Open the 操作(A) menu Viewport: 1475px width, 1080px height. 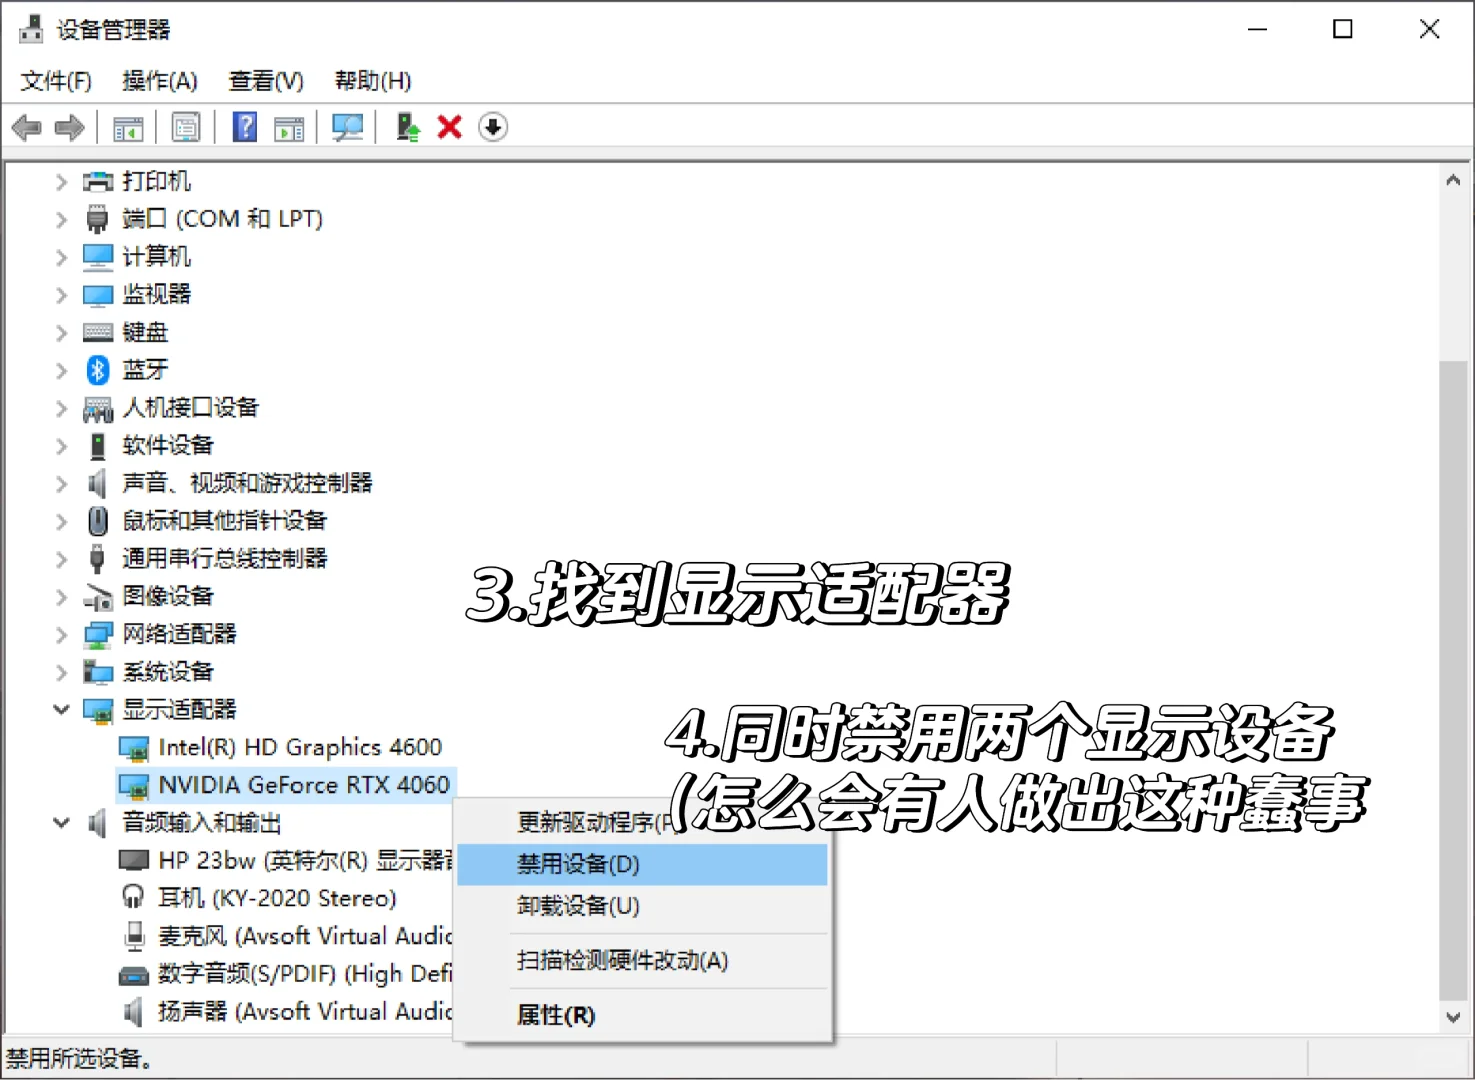(160, 81)
